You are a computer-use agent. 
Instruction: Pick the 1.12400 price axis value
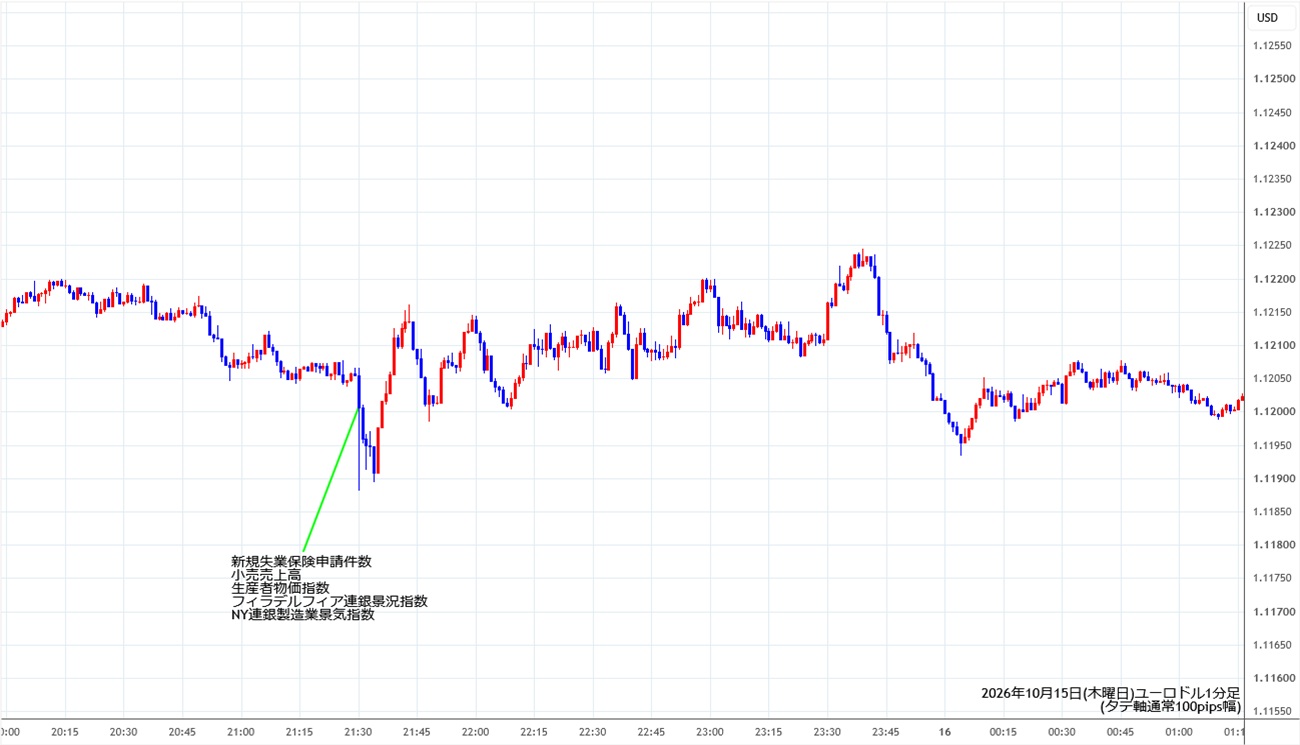1272,145
